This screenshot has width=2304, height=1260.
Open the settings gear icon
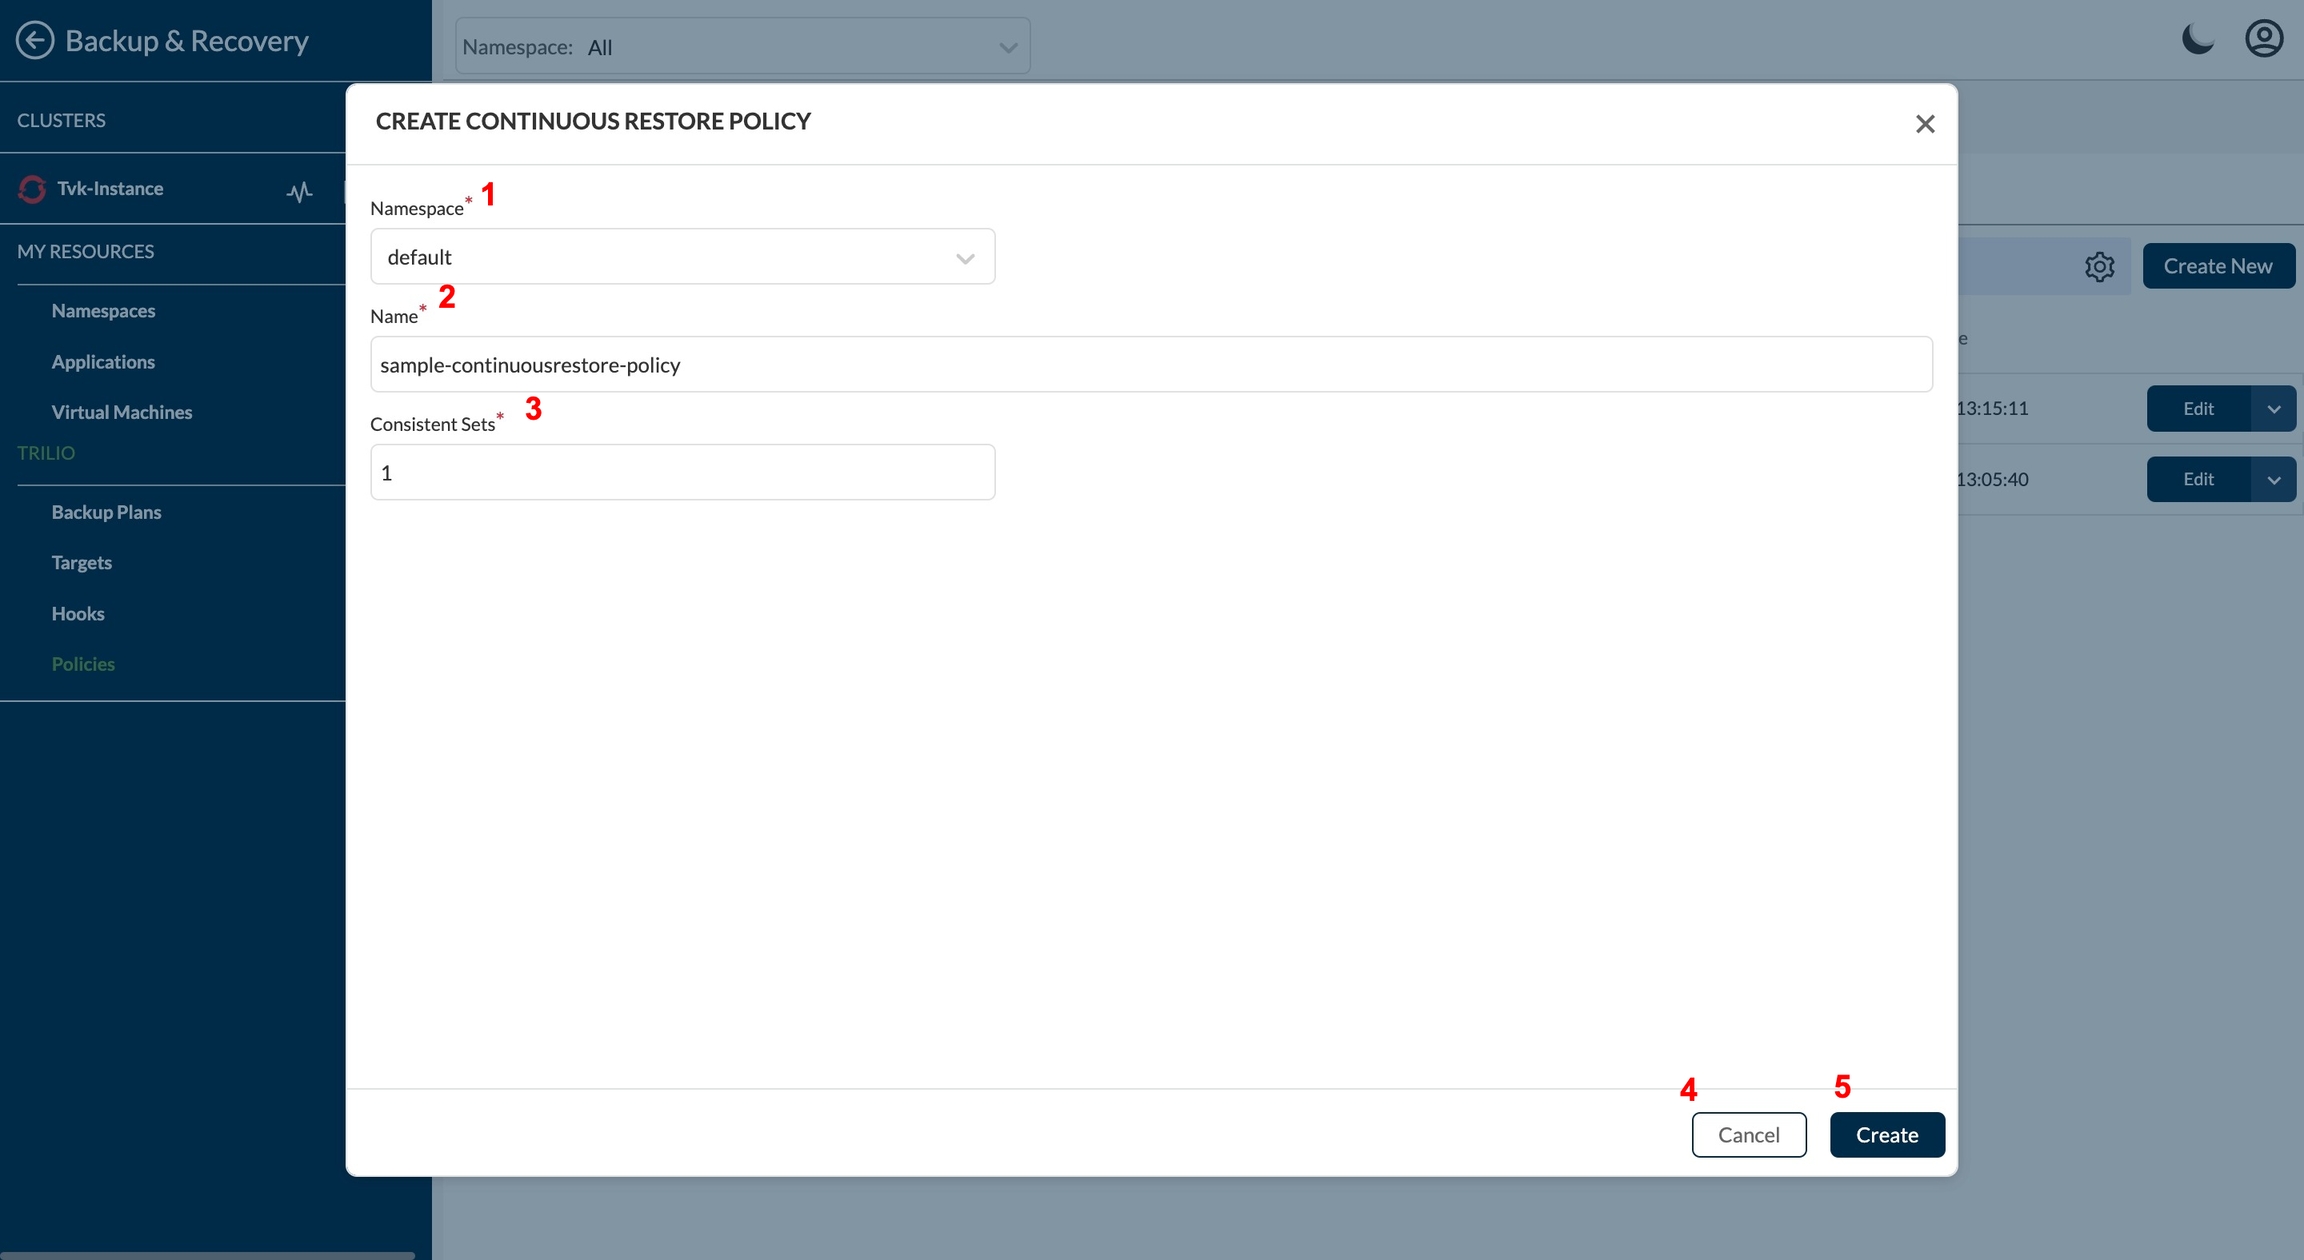click(2099, 266)
